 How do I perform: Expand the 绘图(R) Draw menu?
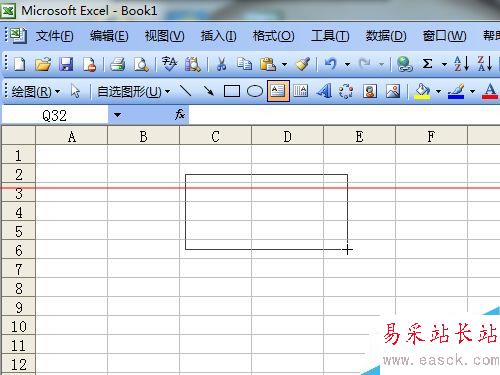(x=36, y=91)
